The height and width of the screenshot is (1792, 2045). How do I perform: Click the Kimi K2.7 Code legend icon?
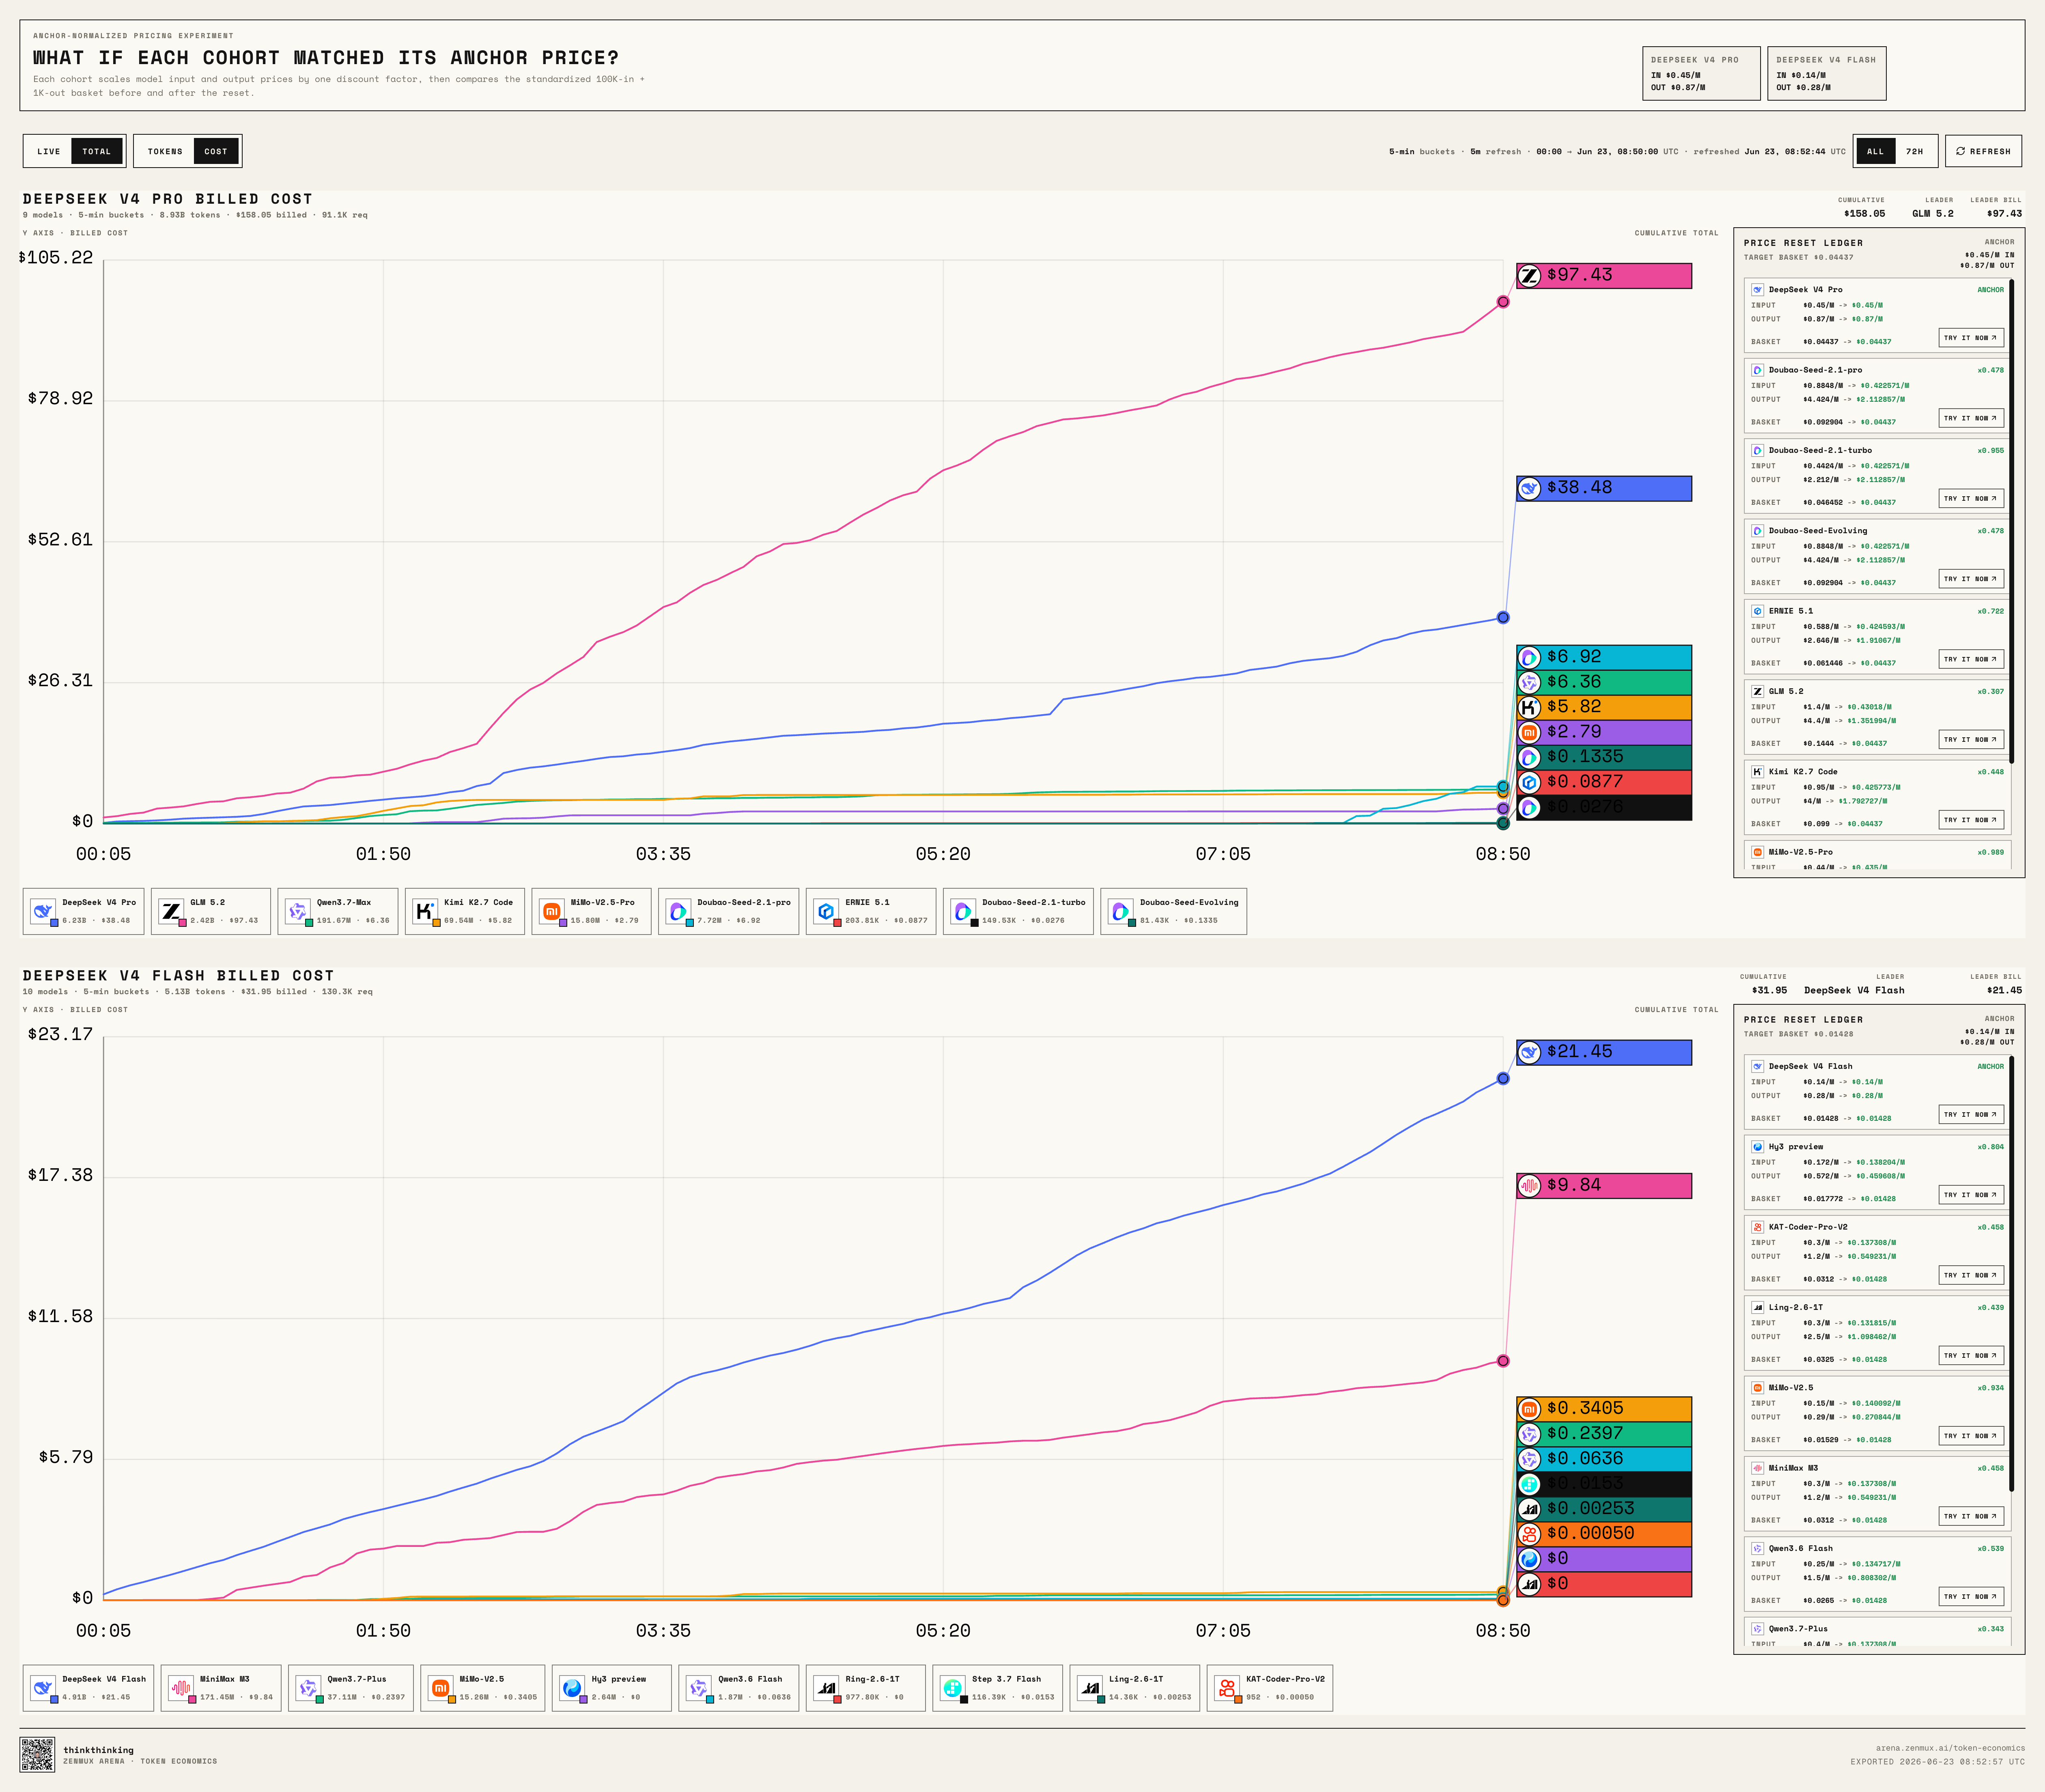(x=425, y=911)
